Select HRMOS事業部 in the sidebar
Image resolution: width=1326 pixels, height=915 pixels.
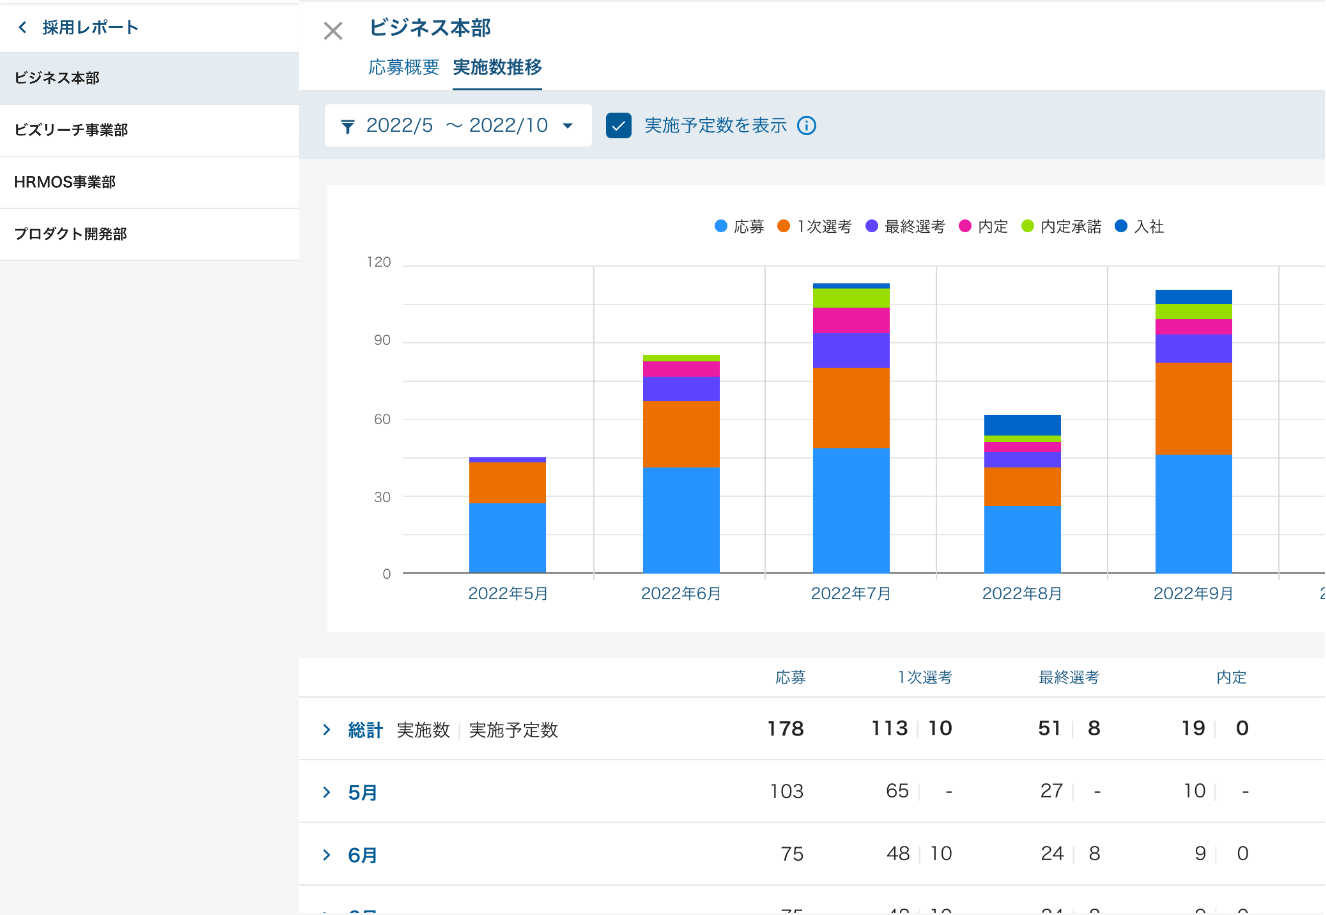65,182
